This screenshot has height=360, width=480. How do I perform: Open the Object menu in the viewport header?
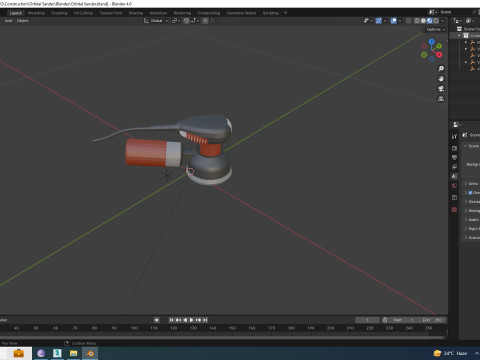point(23,21)
